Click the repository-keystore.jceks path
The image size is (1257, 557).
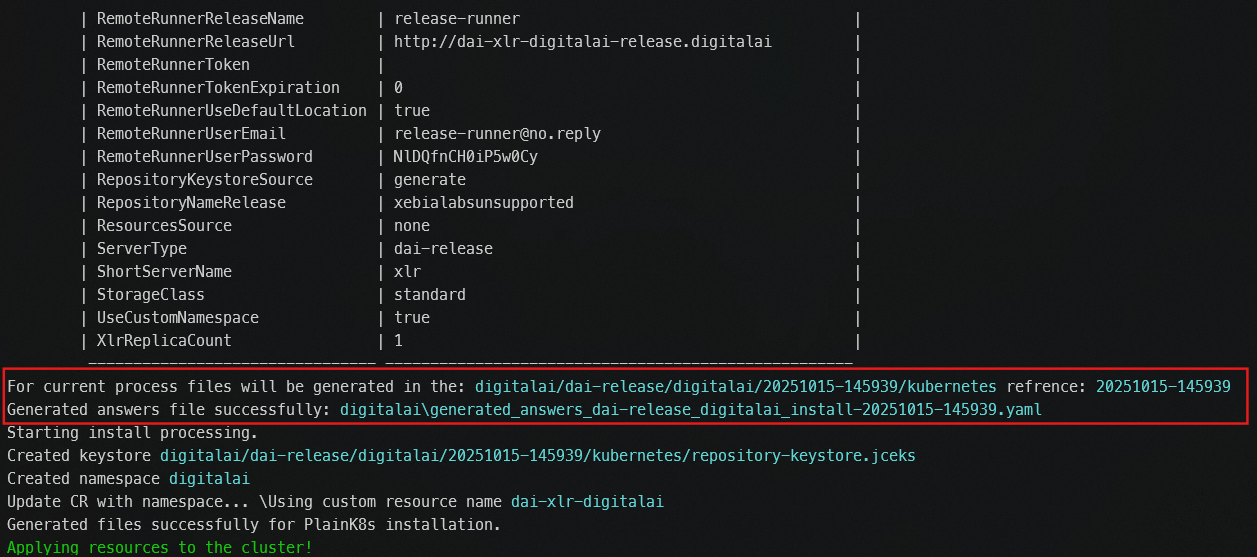[538, 456]
